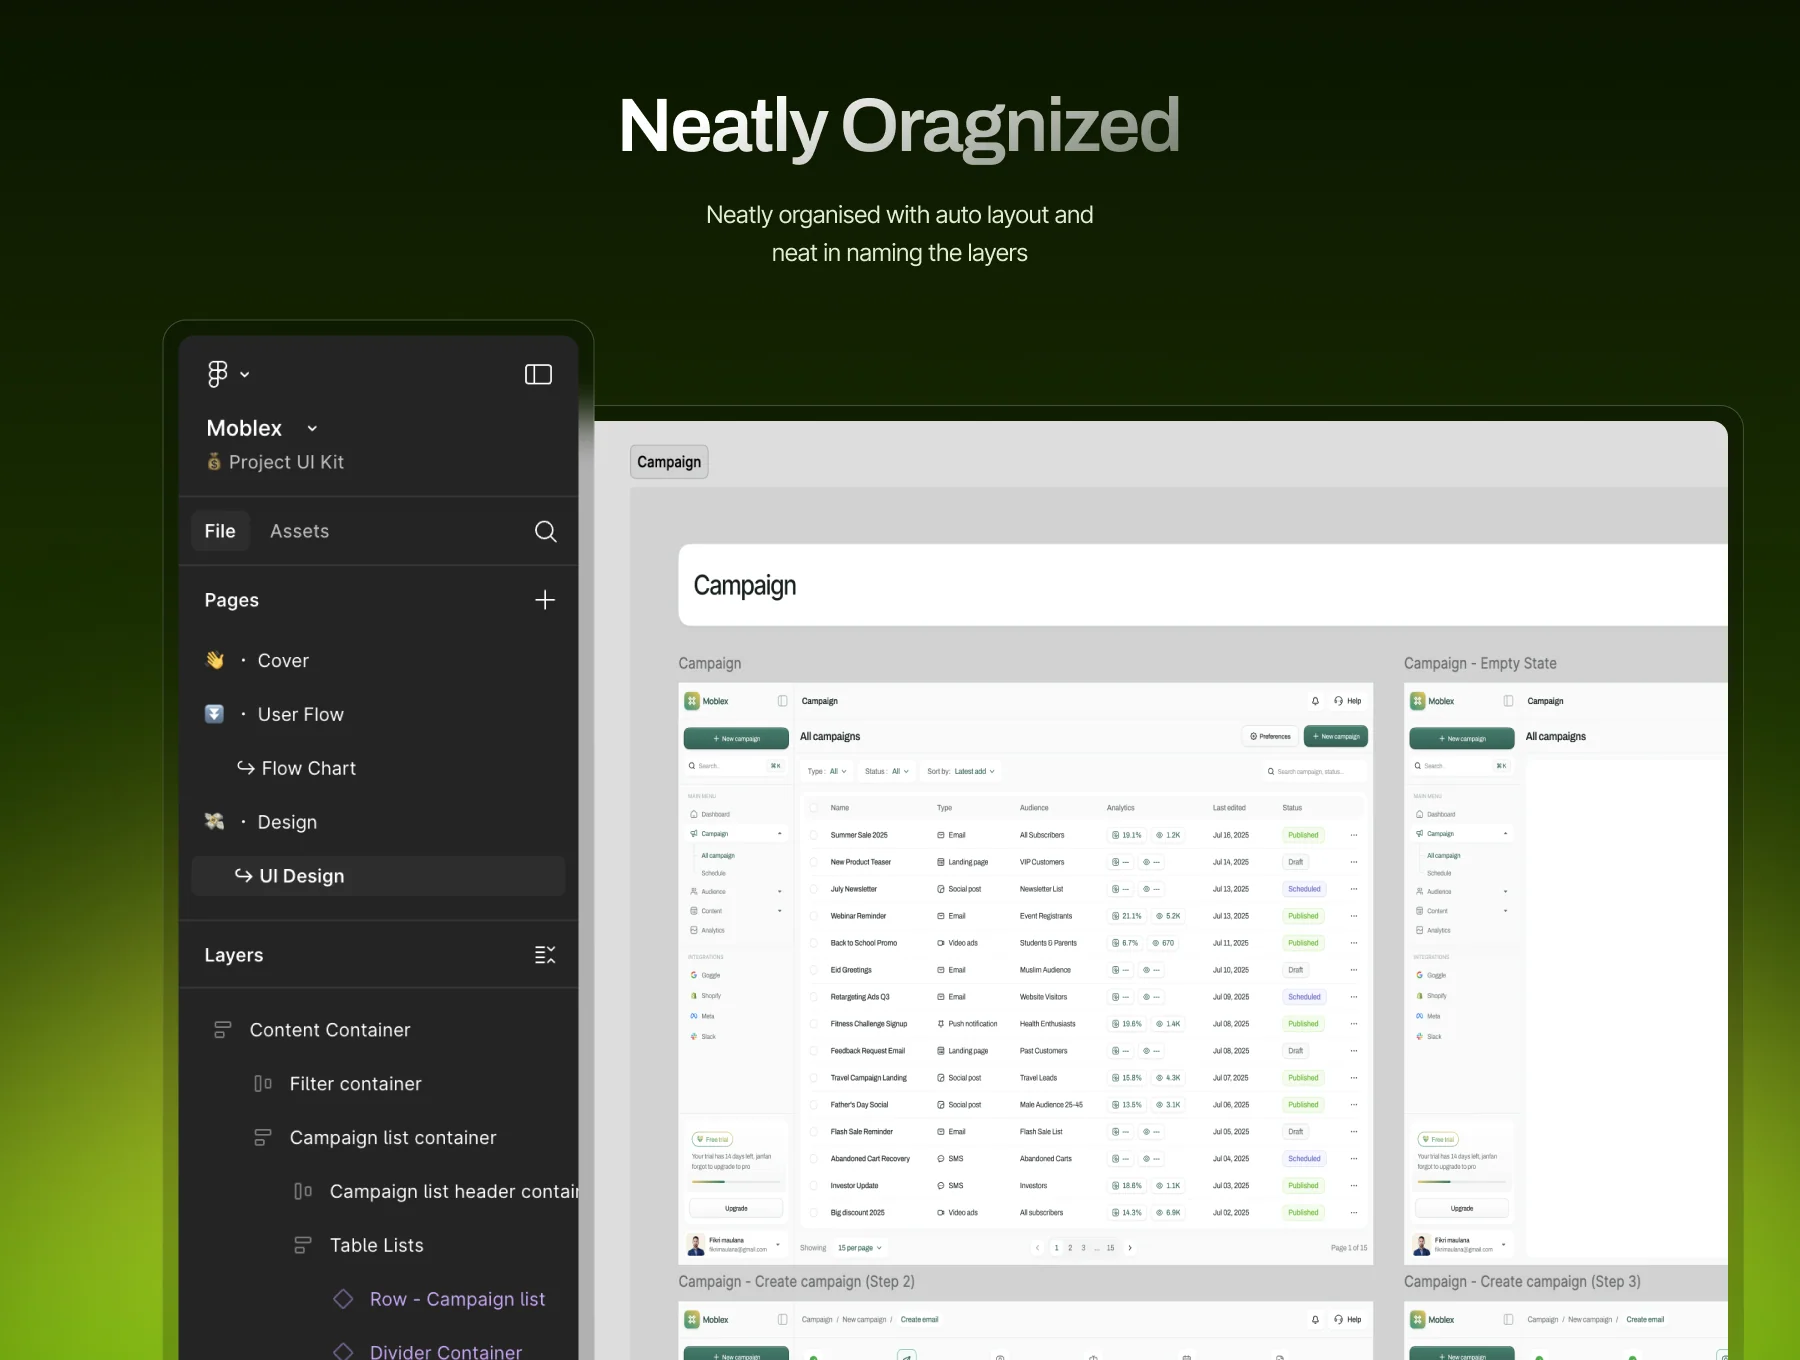
Task: Click the sidebar Search field in Campaign frame
Action: (x=736, y=766)
